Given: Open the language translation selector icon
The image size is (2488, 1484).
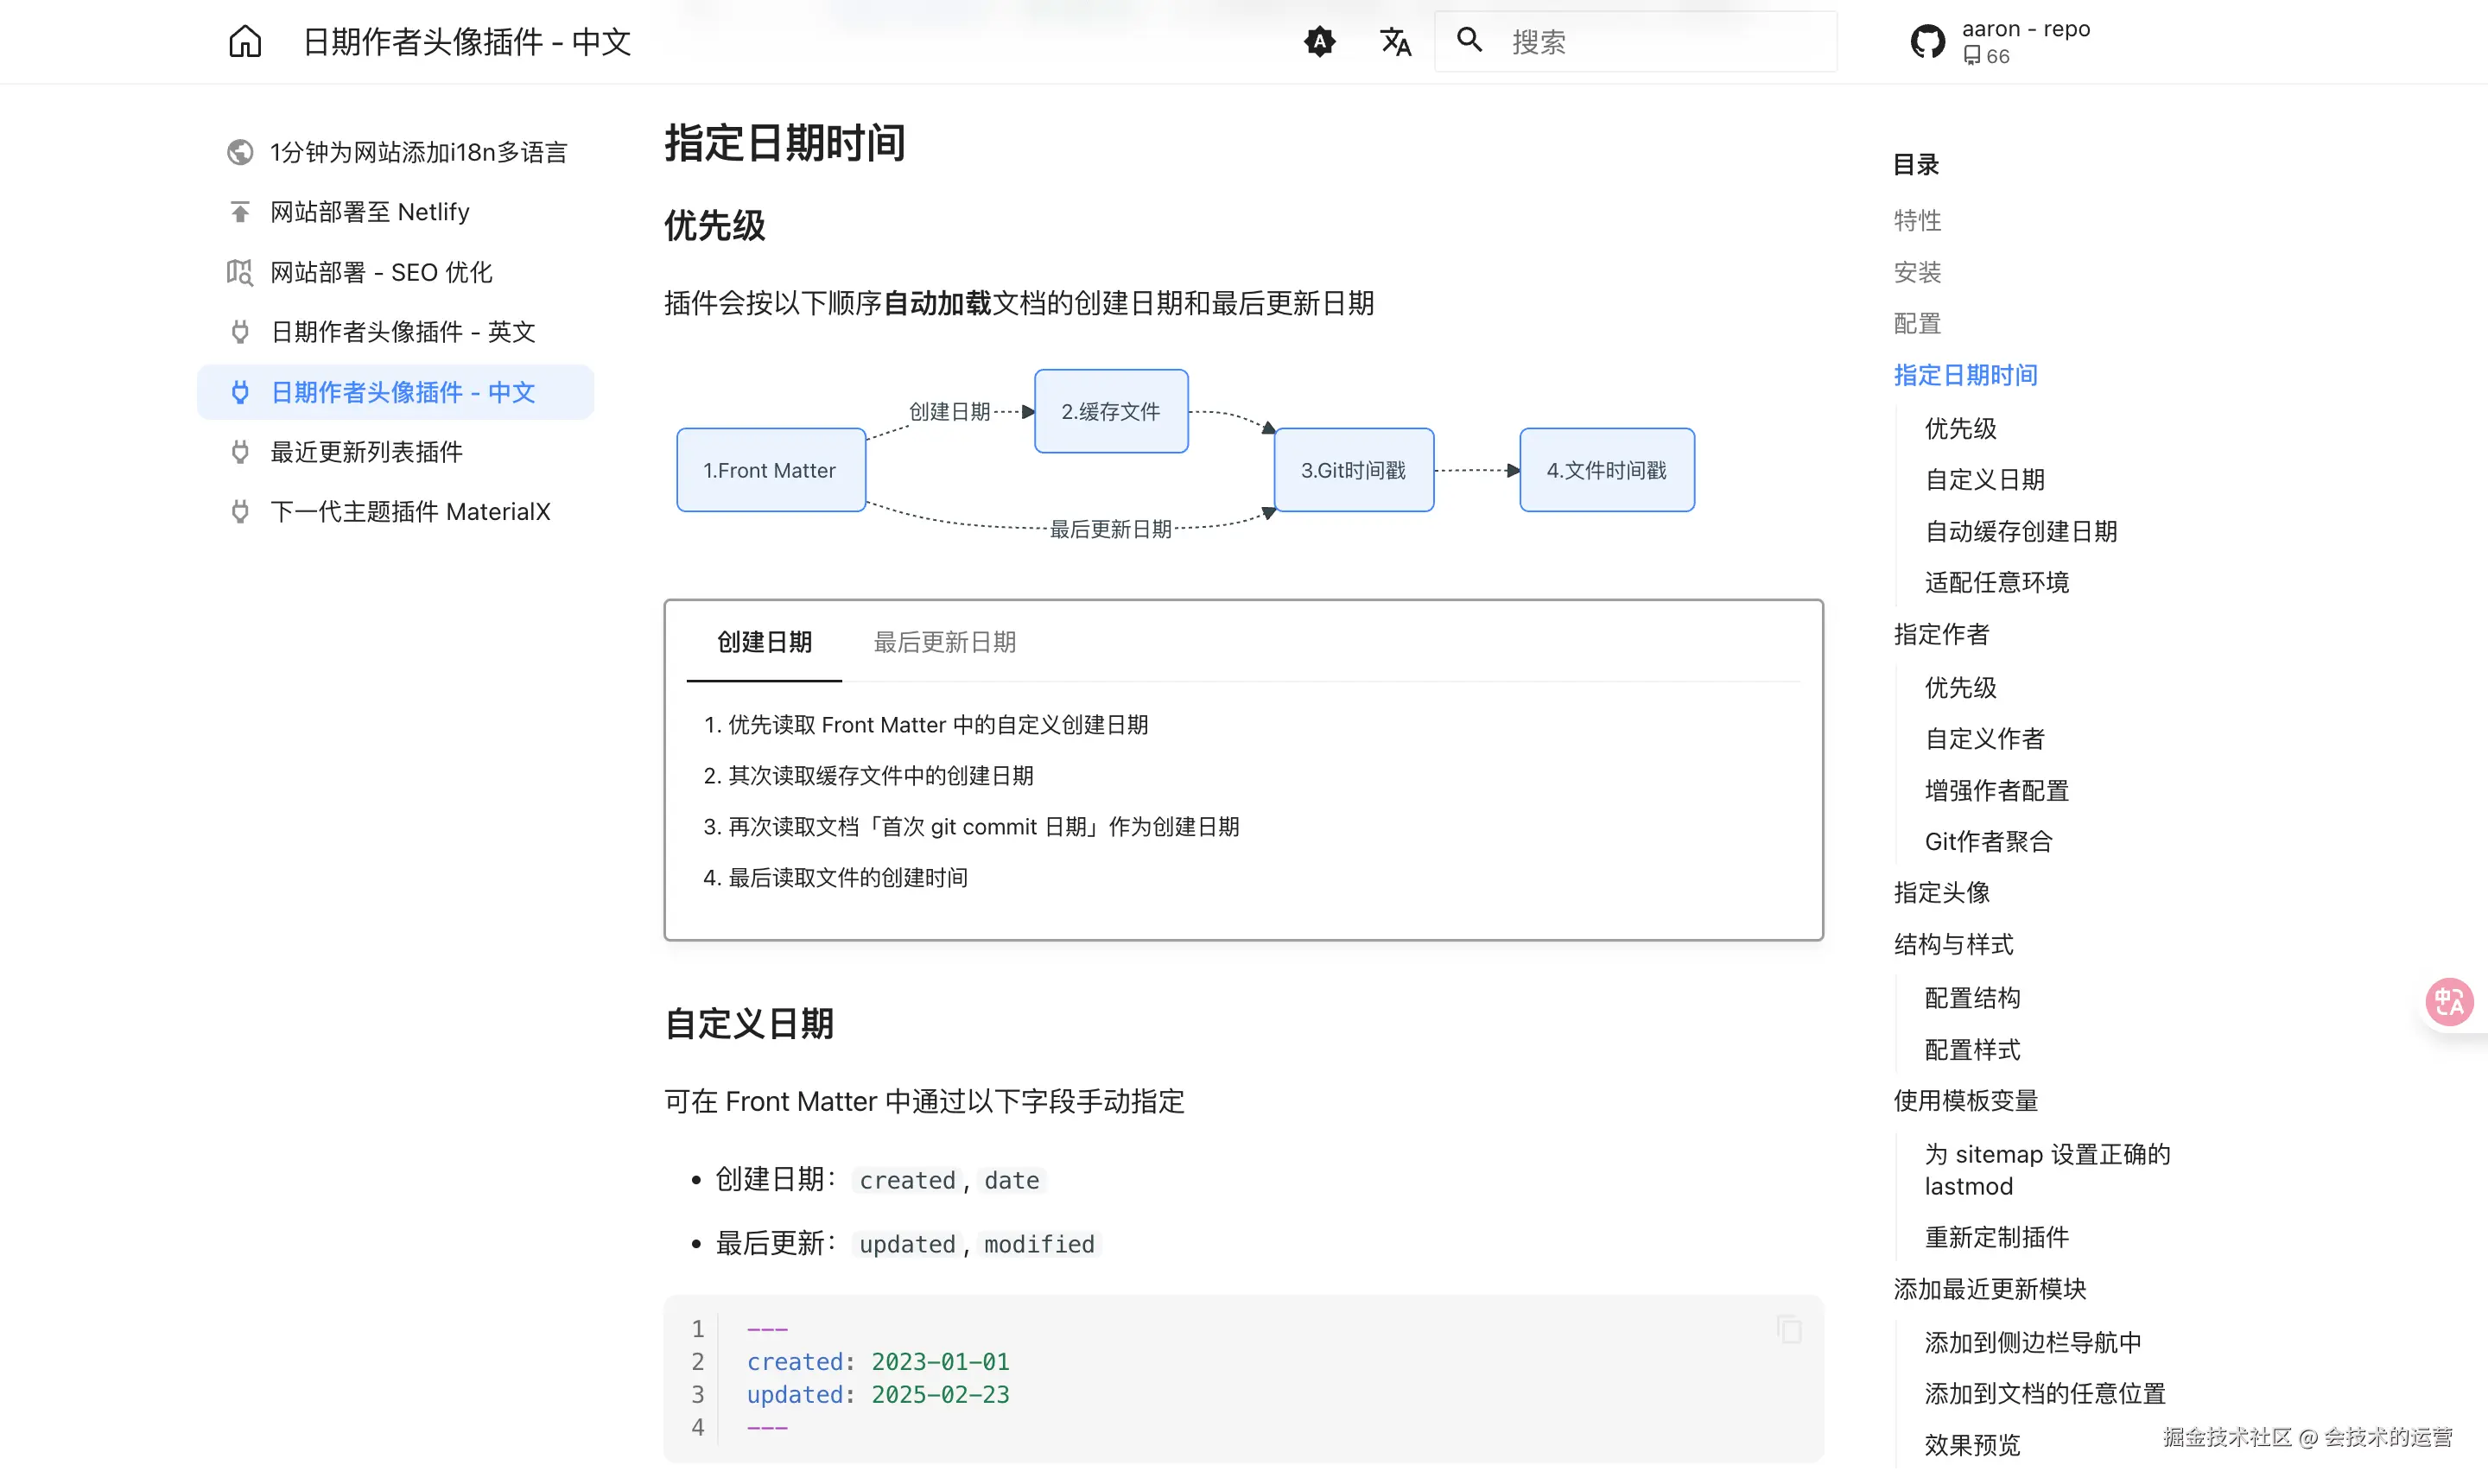Looking at the screenshot, I should pyautogui.click(x=1395, y=41).
